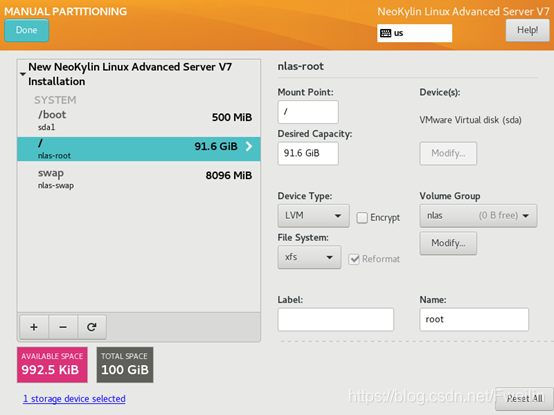Click the Desired Capacity input field

click(308, 153)
